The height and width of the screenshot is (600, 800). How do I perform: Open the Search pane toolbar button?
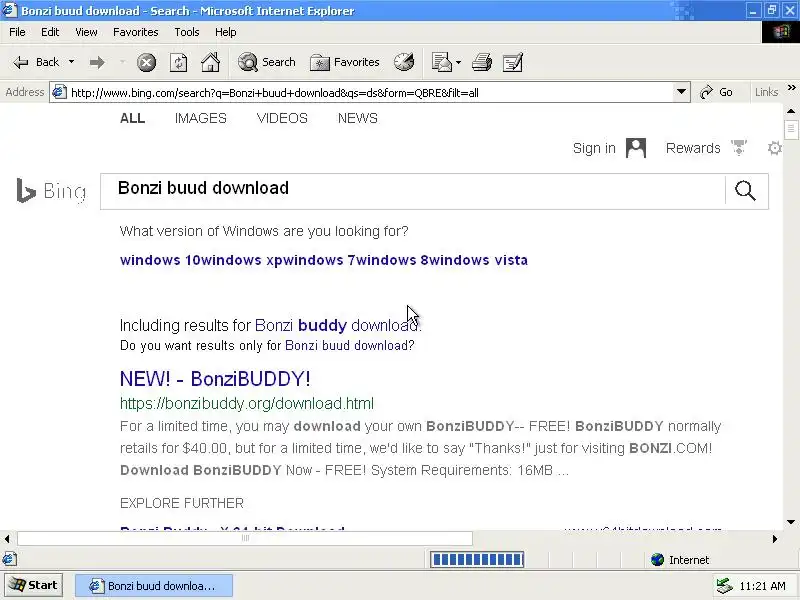tap(267, 62)
